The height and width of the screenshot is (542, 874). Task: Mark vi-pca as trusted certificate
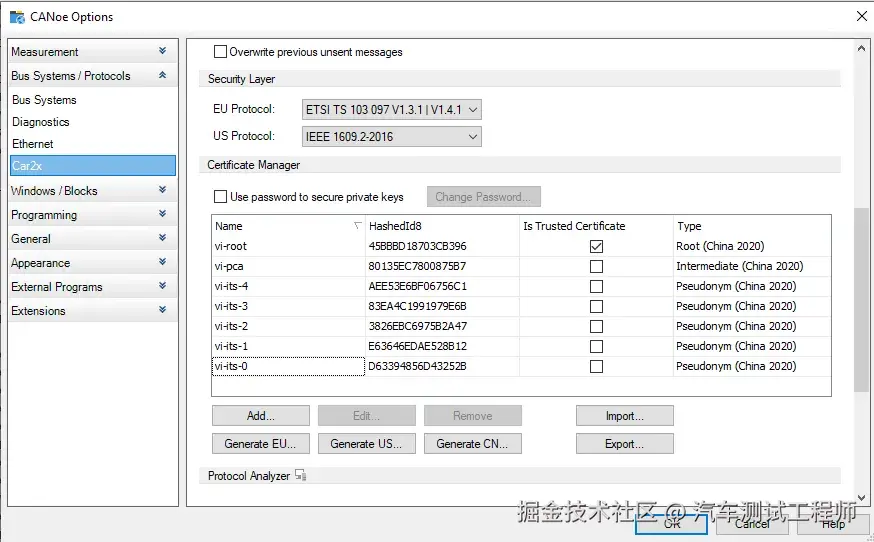tap(596, 267)
